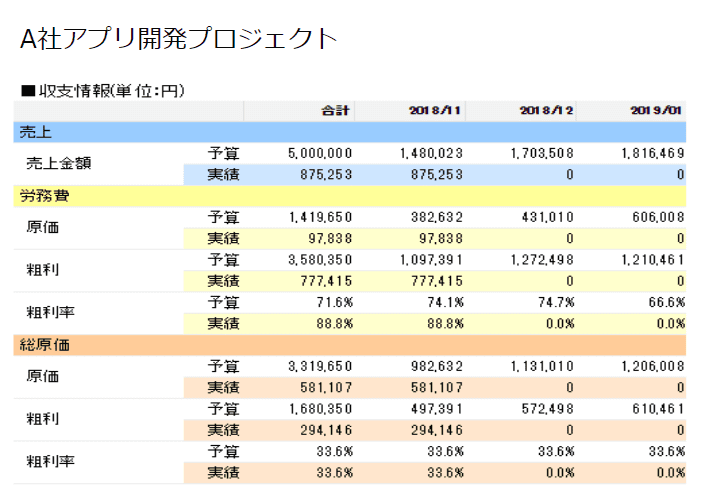This screenshot has height=500, width=709.
Task: Click the orange 総原価 section row
Action: [350, 344]
